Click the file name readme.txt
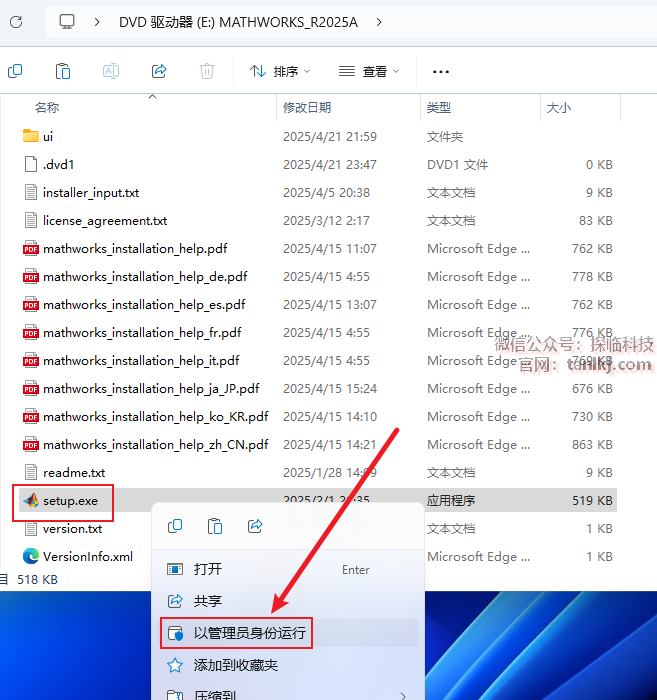Screen dimensions: 657x700 click(x=74, y=473)
